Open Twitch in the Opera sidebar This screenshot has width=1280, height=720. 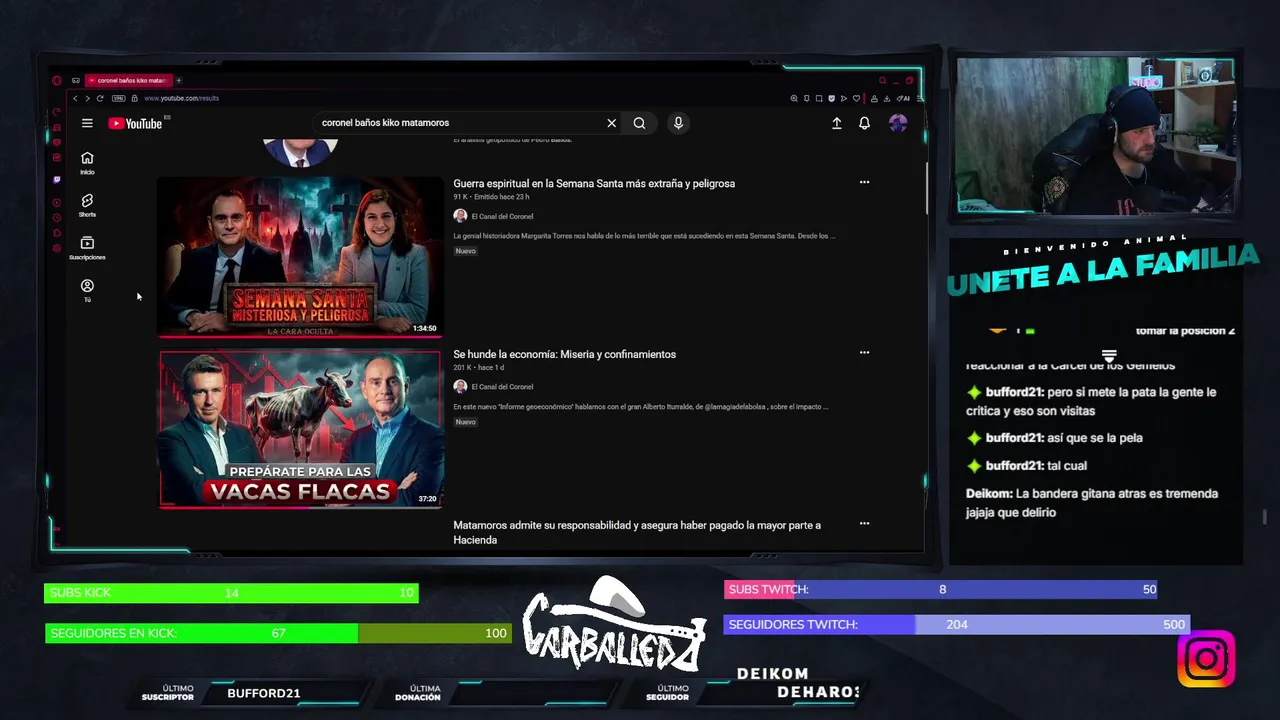56,180
